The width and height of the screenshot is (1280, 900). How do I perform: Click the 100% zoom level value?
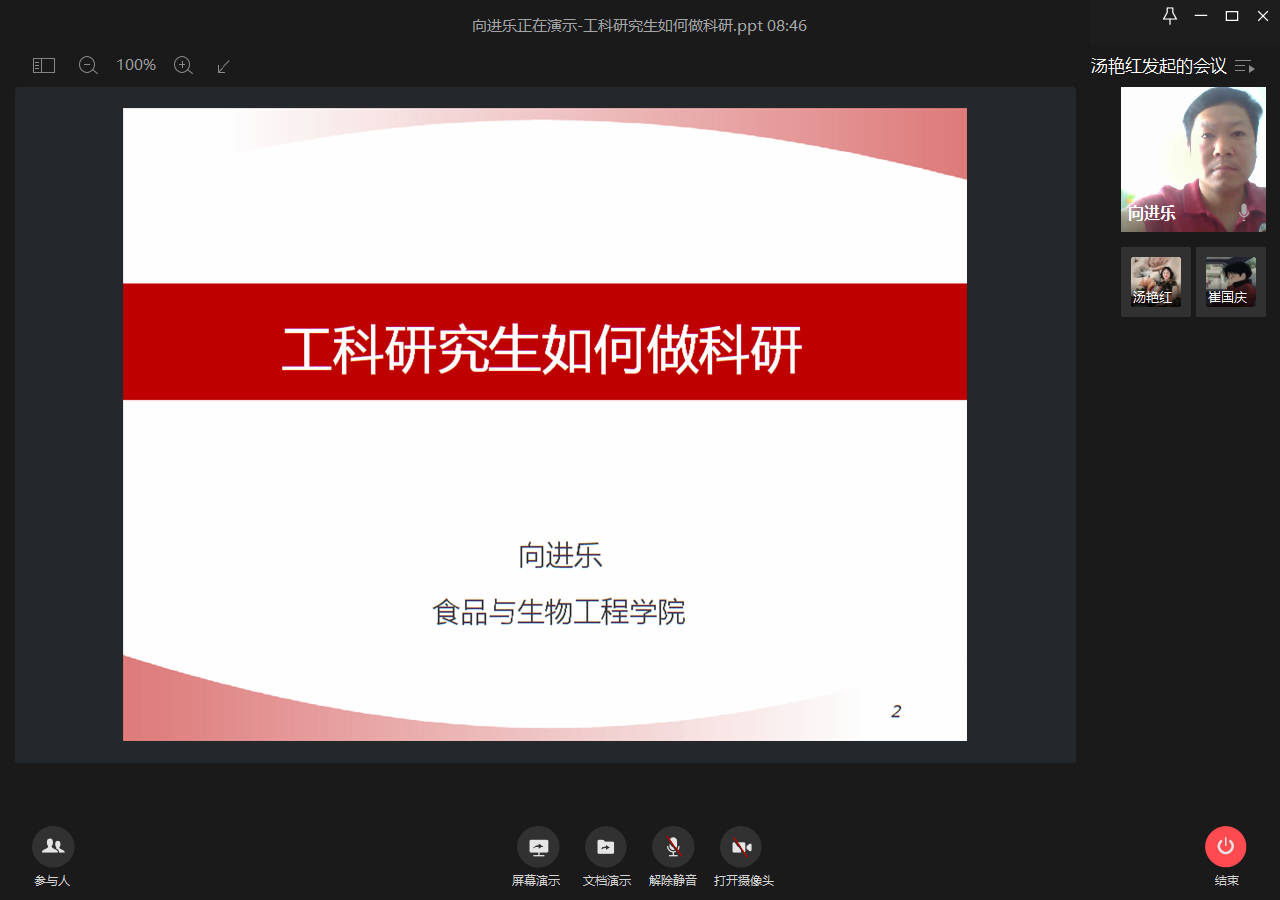point(136,65)
